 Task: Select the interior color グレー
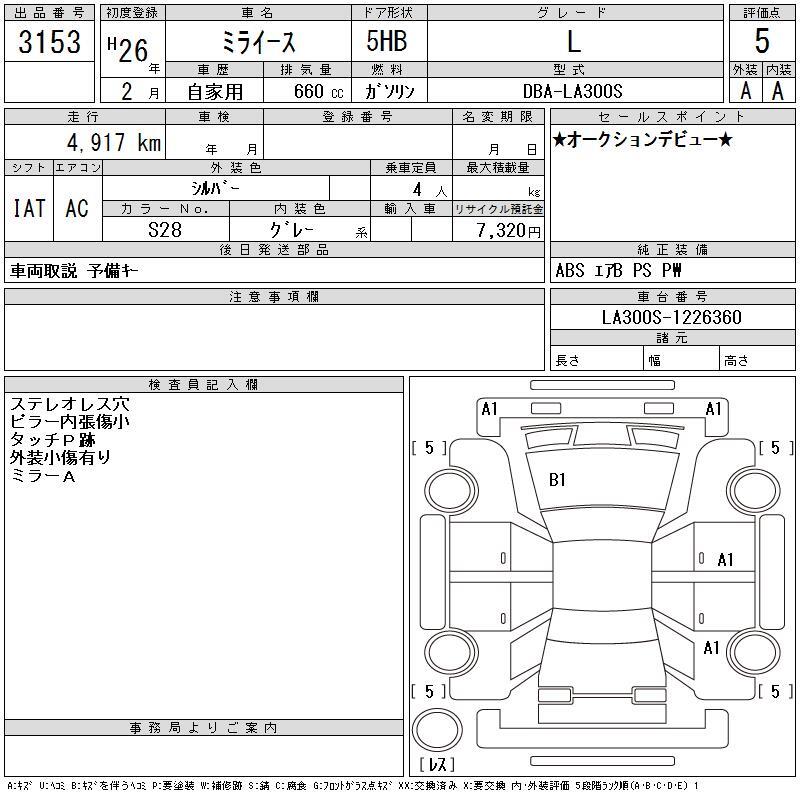tap(292, 230)
